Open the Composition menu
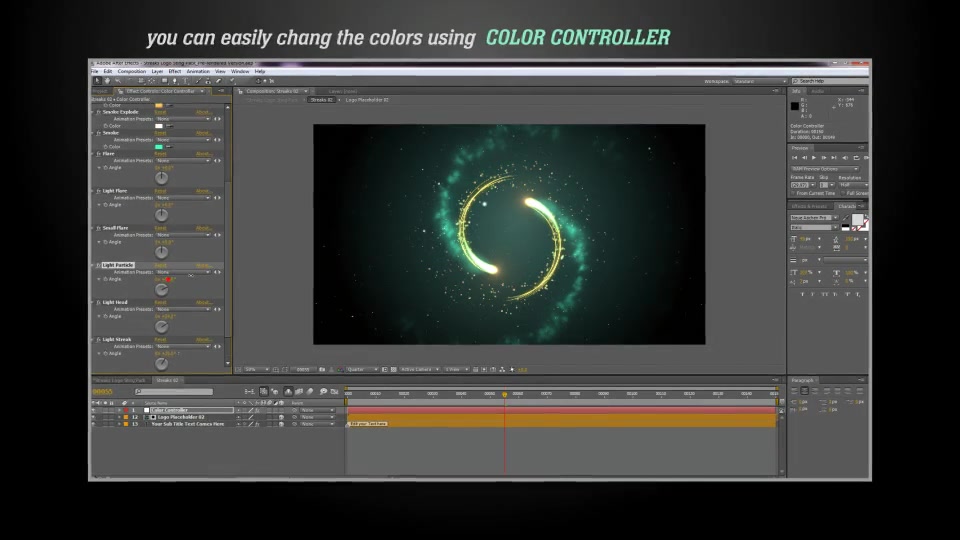 click(132, 72)
